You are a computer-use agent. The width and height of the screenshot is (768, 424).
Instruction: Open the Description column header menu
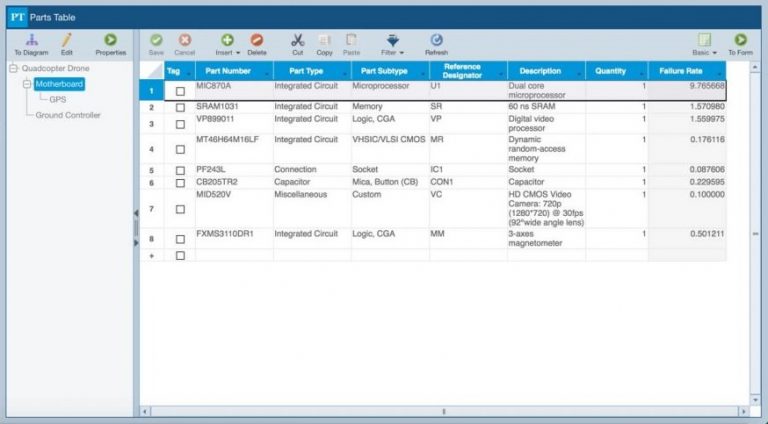point(579,74)
